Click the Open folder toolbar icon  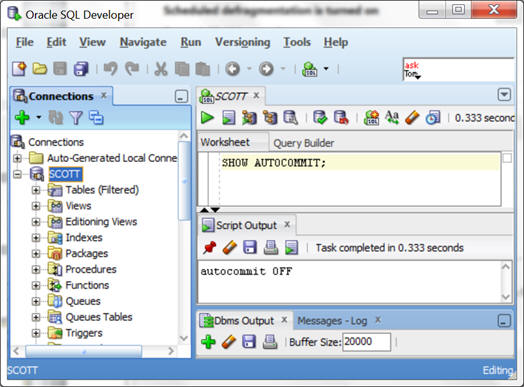40,69
